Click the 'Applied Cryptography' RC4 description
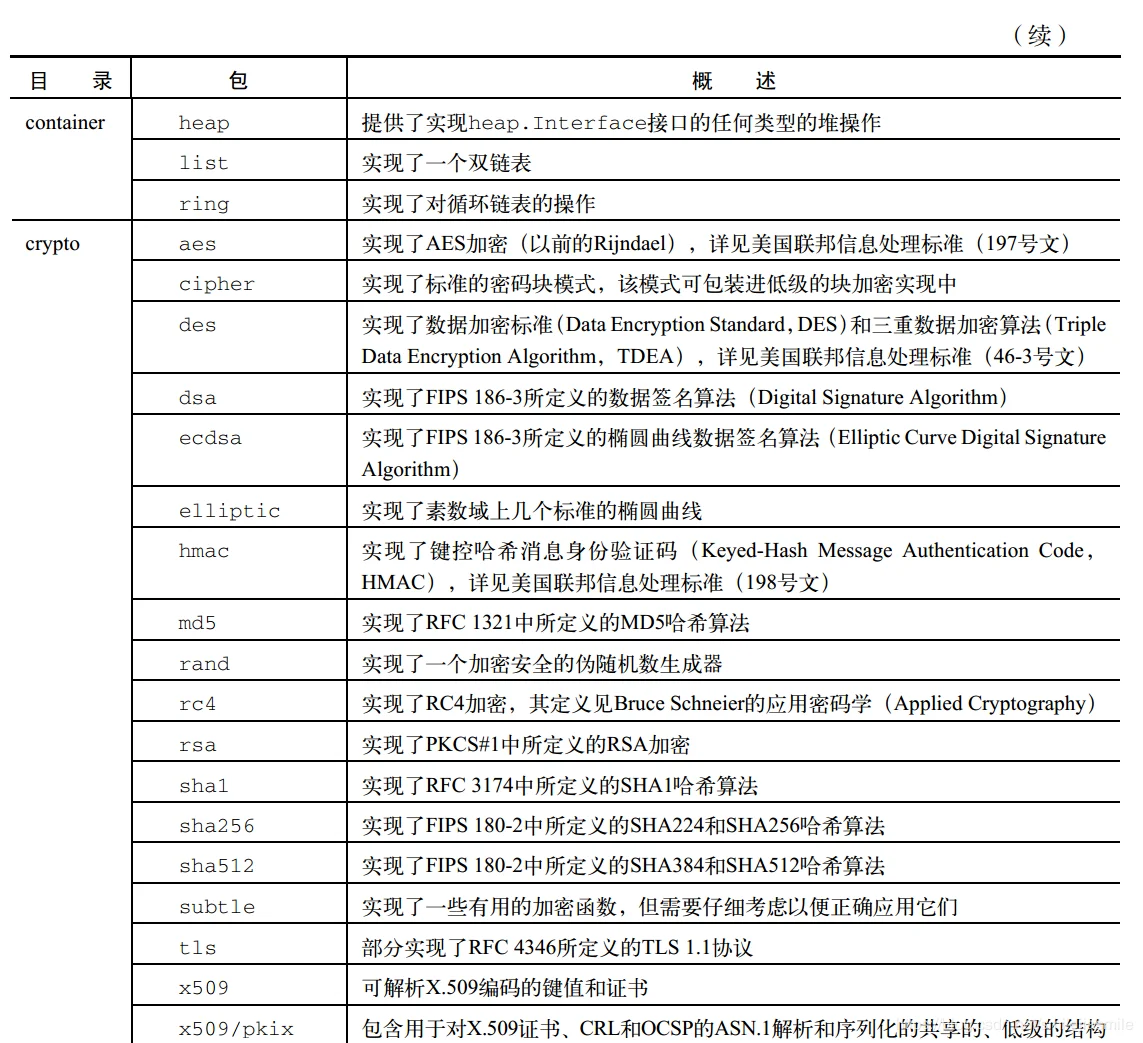Viewport: 1143px width, 1043px height. tap(729, 703)
